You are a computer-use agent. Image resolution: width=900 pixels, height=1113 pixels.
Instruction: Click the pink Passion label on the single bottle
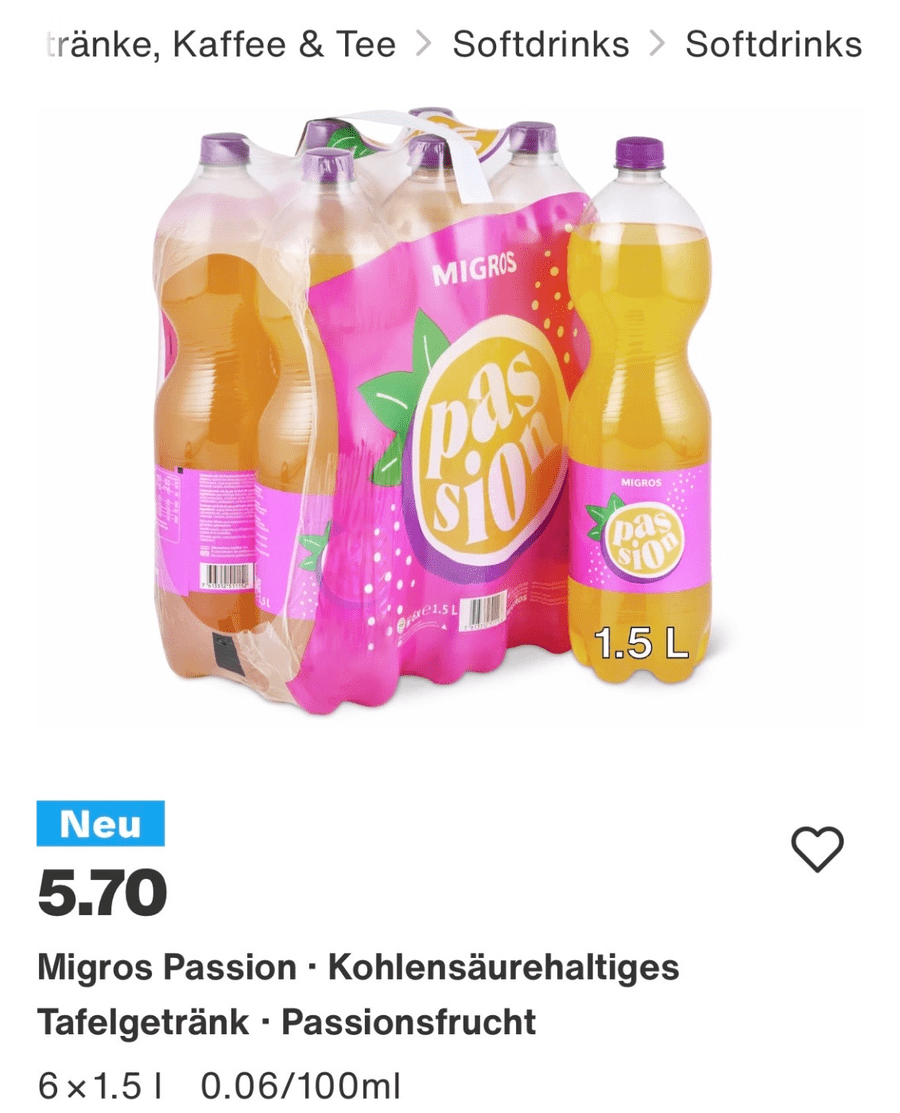pos(641,527)
